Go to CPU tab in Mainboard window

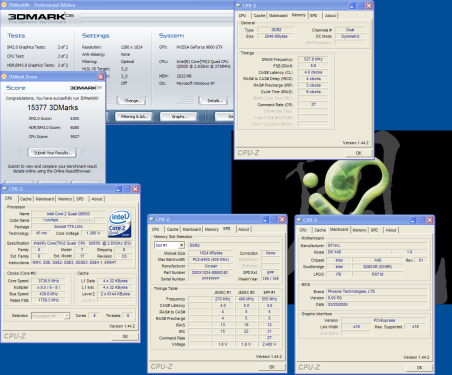(x=303, y=230)
